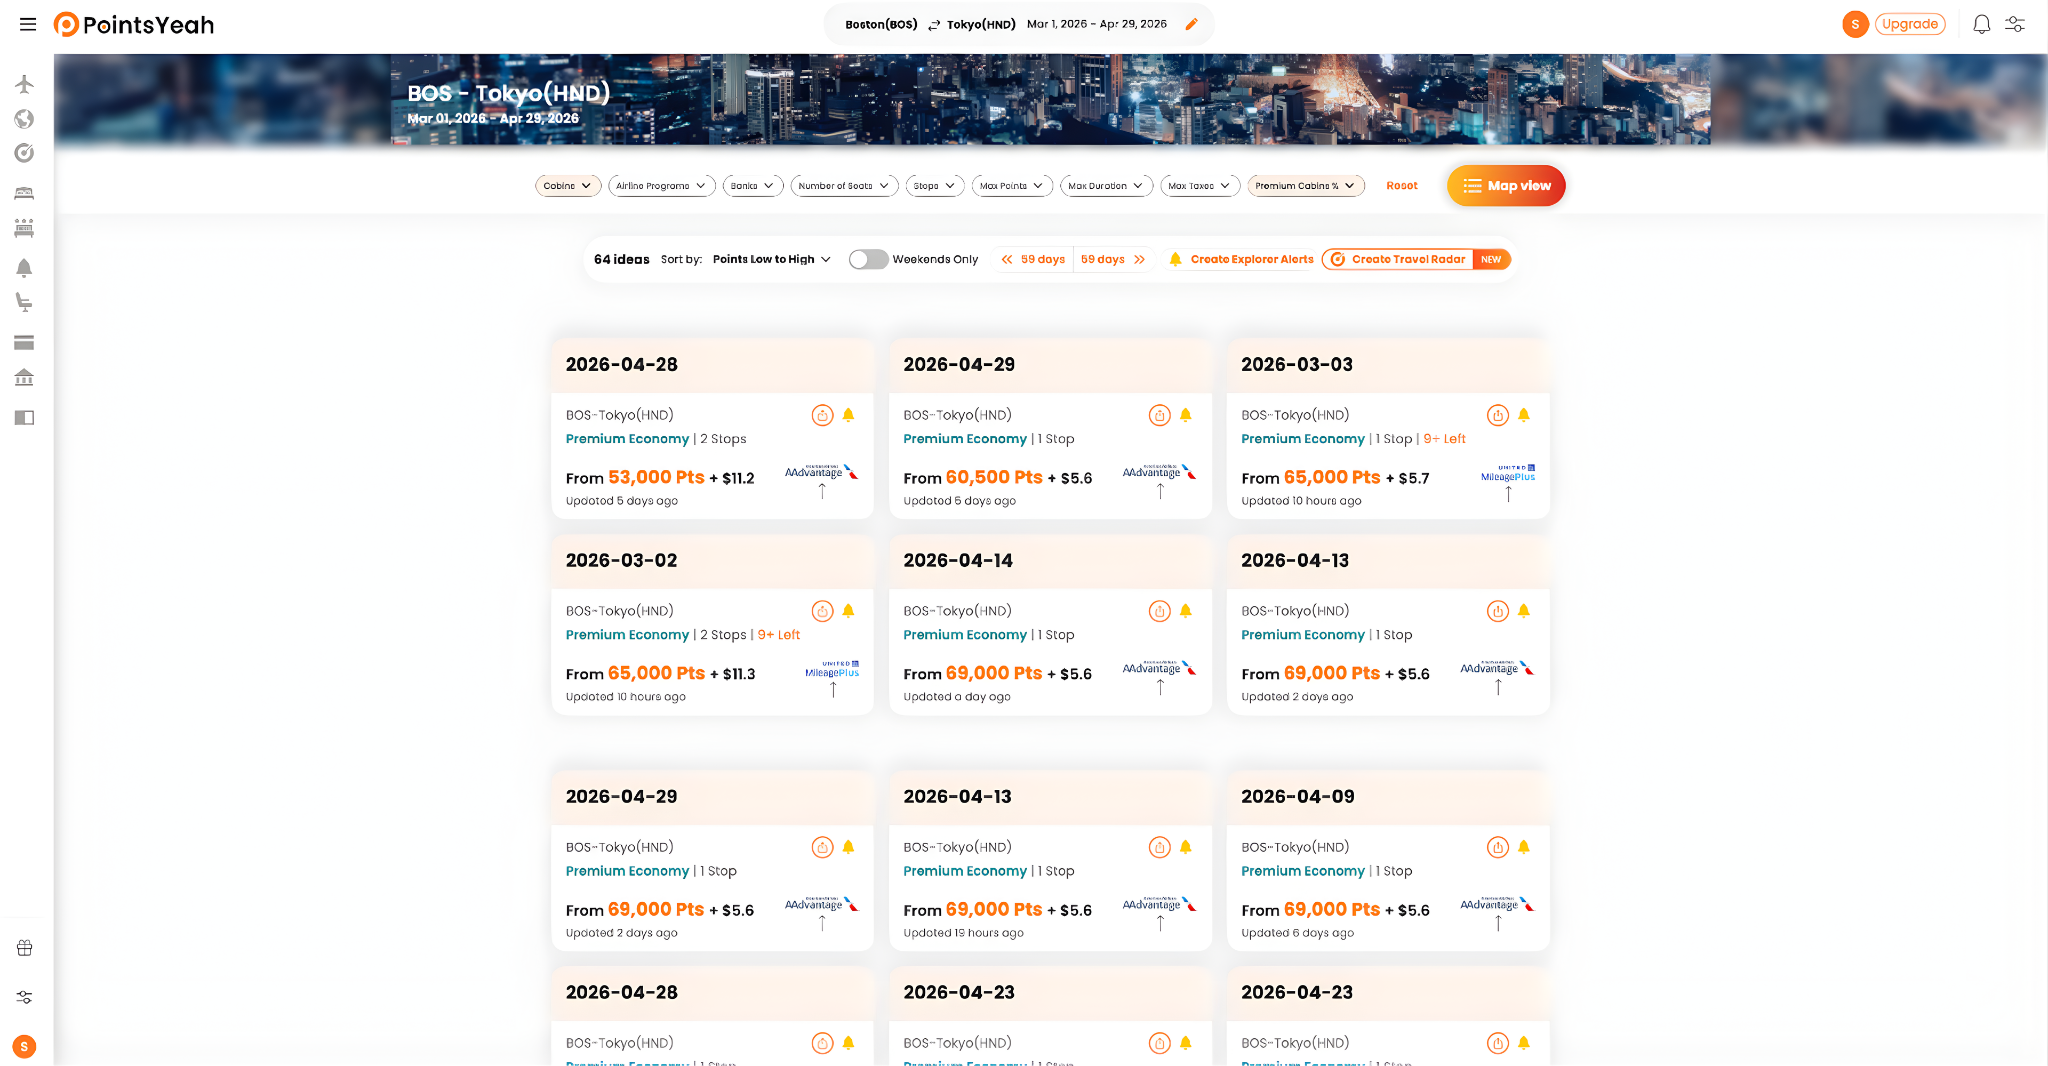Click Create Travel Radar
The image size is (2048, 1066).
click(1416, 259)
